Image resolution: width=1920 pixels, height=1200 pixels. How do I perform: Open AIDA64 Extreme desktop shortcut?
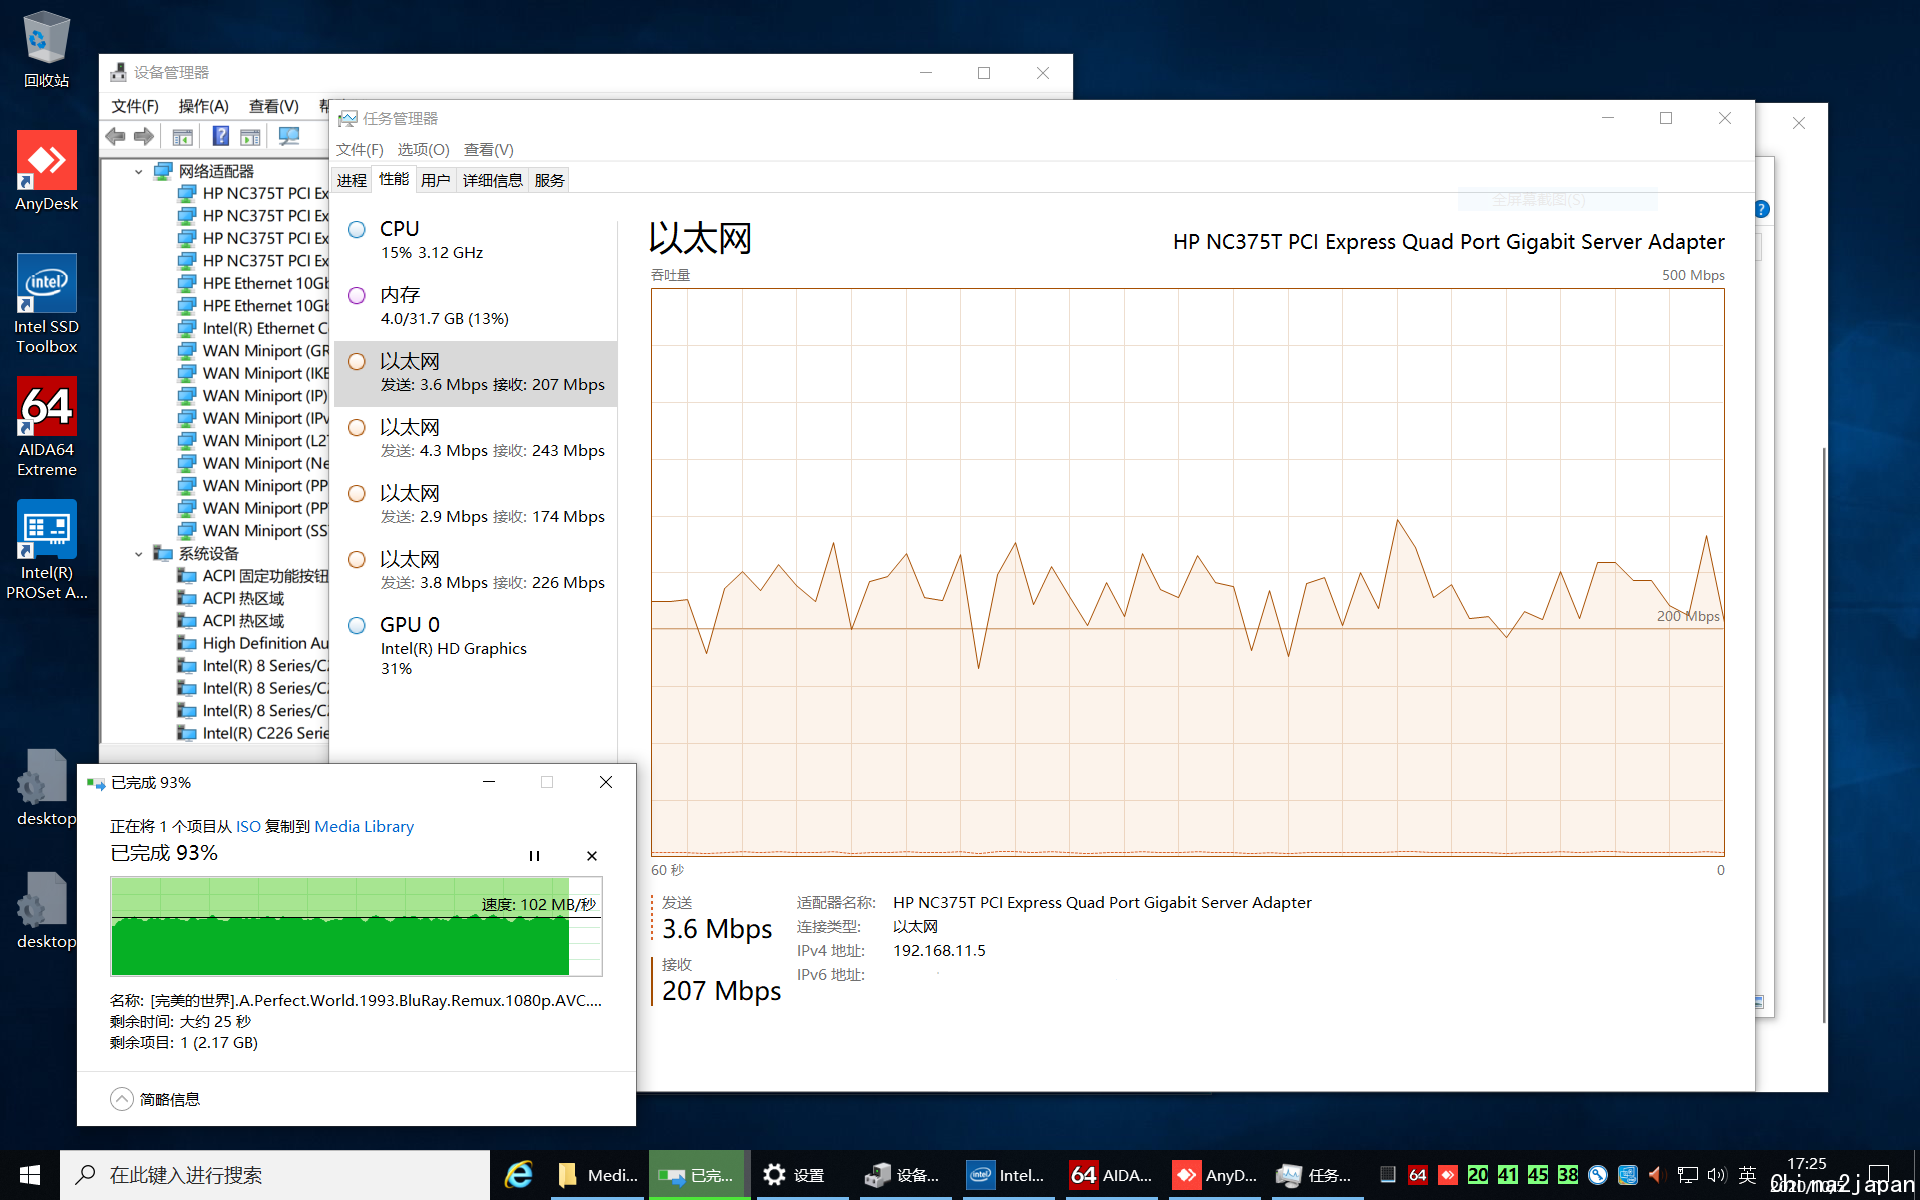46,427
